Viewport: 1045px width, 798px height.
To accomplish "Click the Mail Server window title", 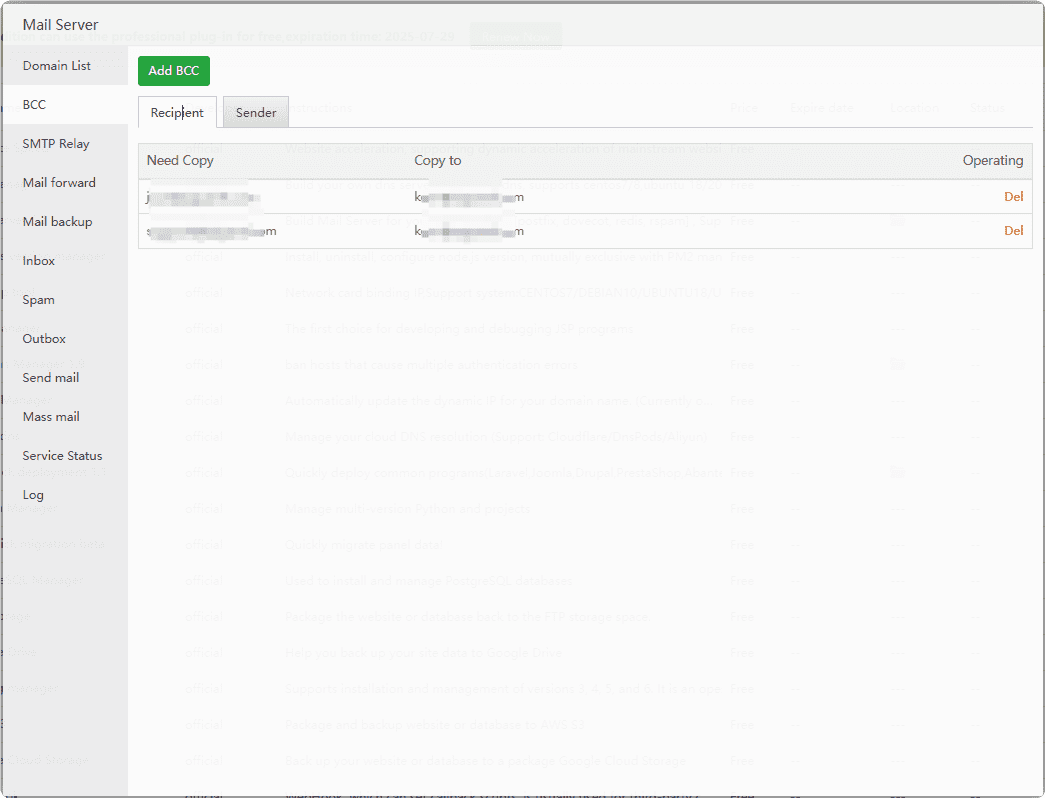I will pyautogui.click(x=61, y=25).
